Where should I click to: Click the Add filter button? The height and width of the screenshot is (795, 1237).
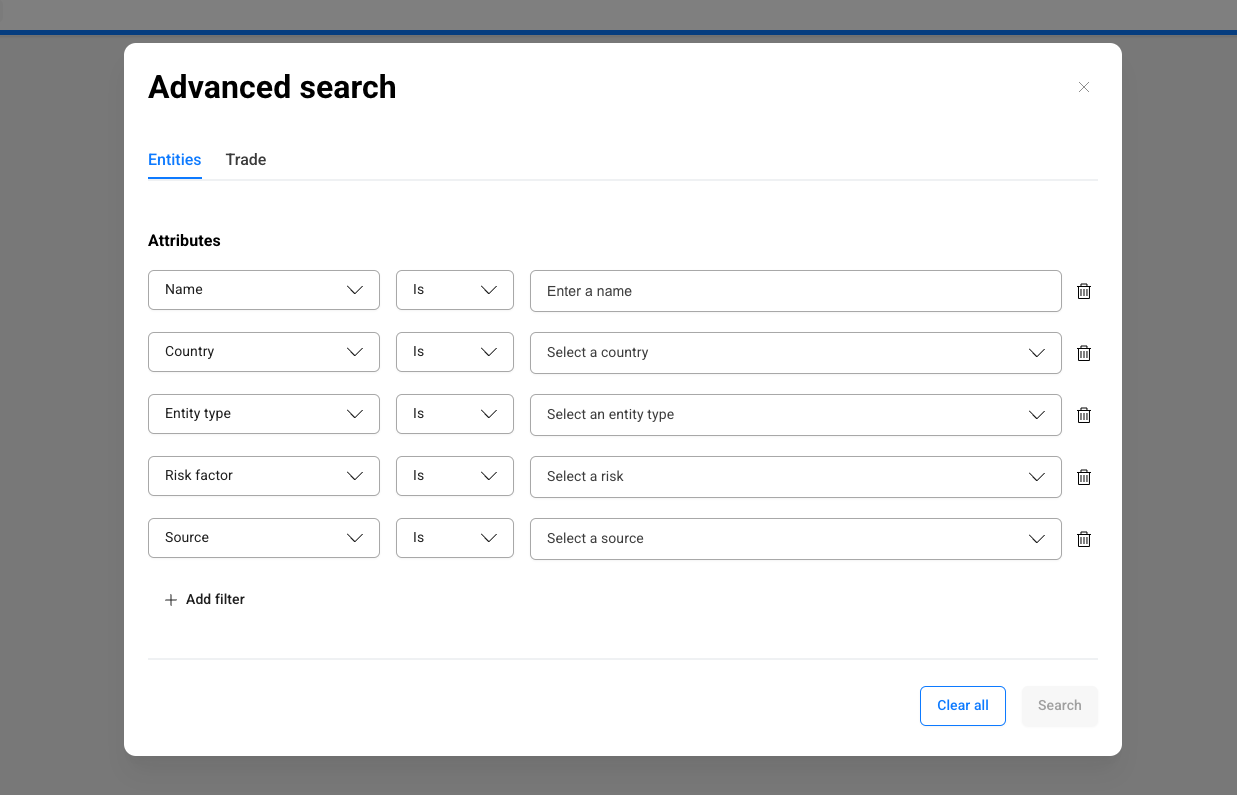[x=204, y=600]
